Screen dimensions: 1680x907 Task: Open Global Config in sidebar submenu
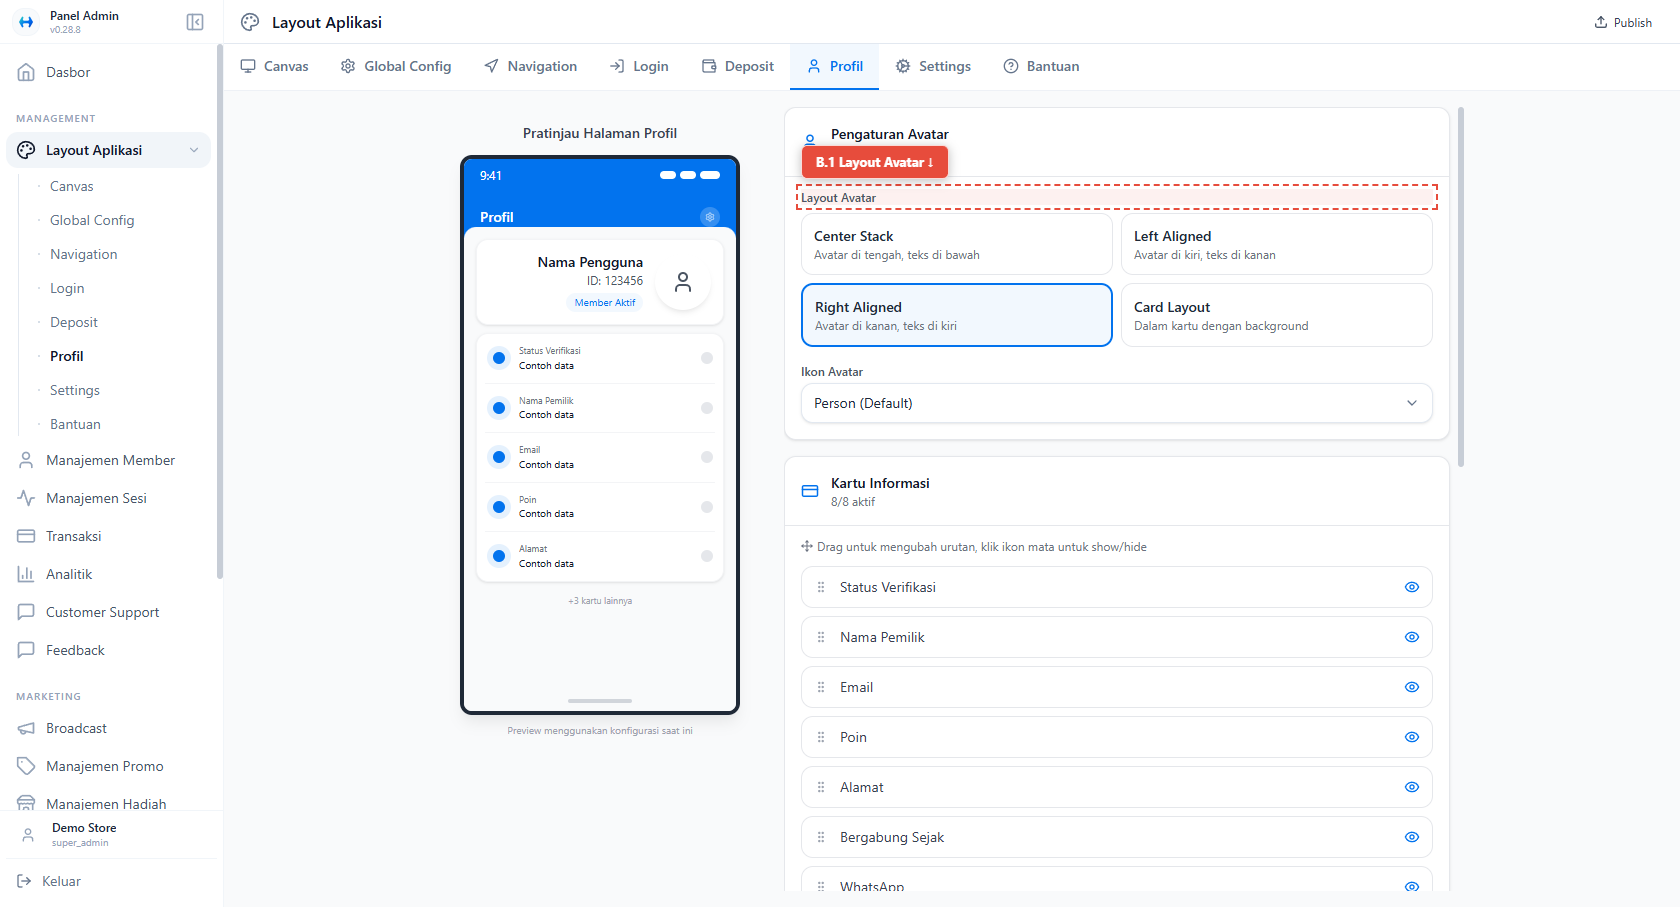coord(92,220)
